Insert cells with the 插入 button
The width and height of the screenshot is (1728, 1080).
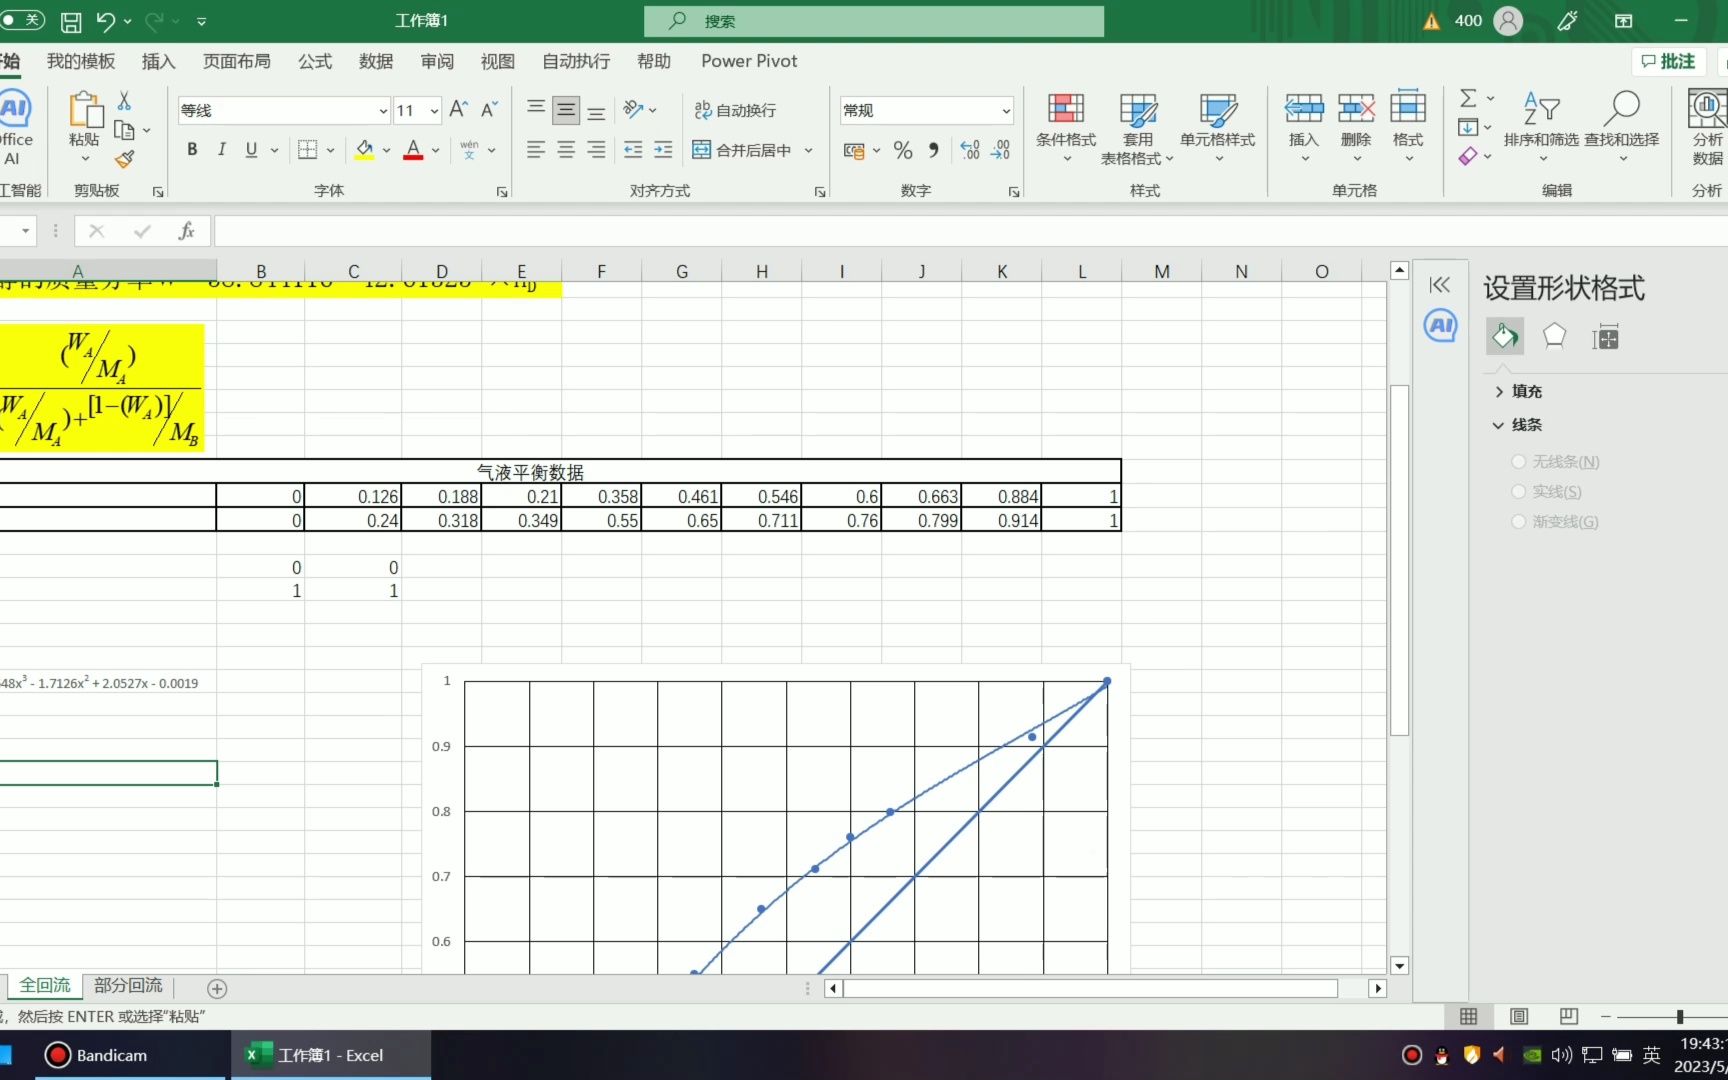(1304, 128)
